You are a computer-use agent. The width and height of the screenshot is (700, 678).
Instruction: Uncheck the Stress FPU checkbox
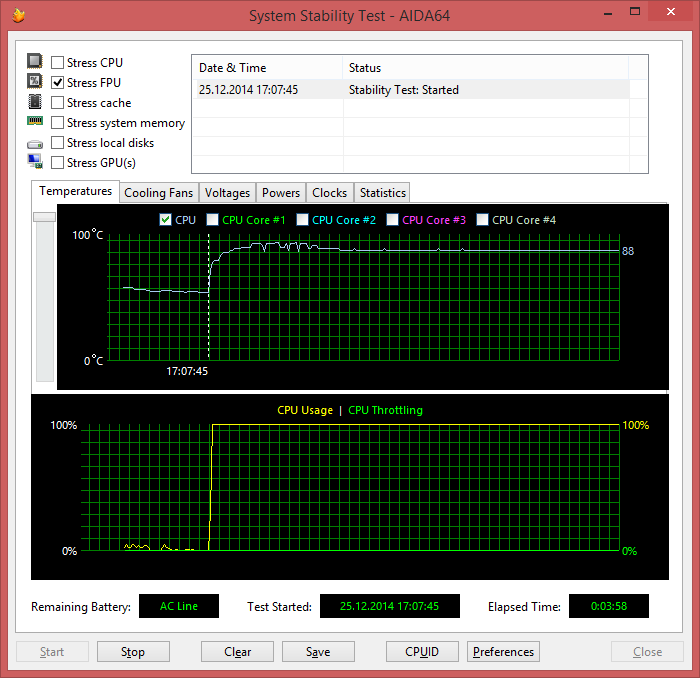click(x=57, y=83)
